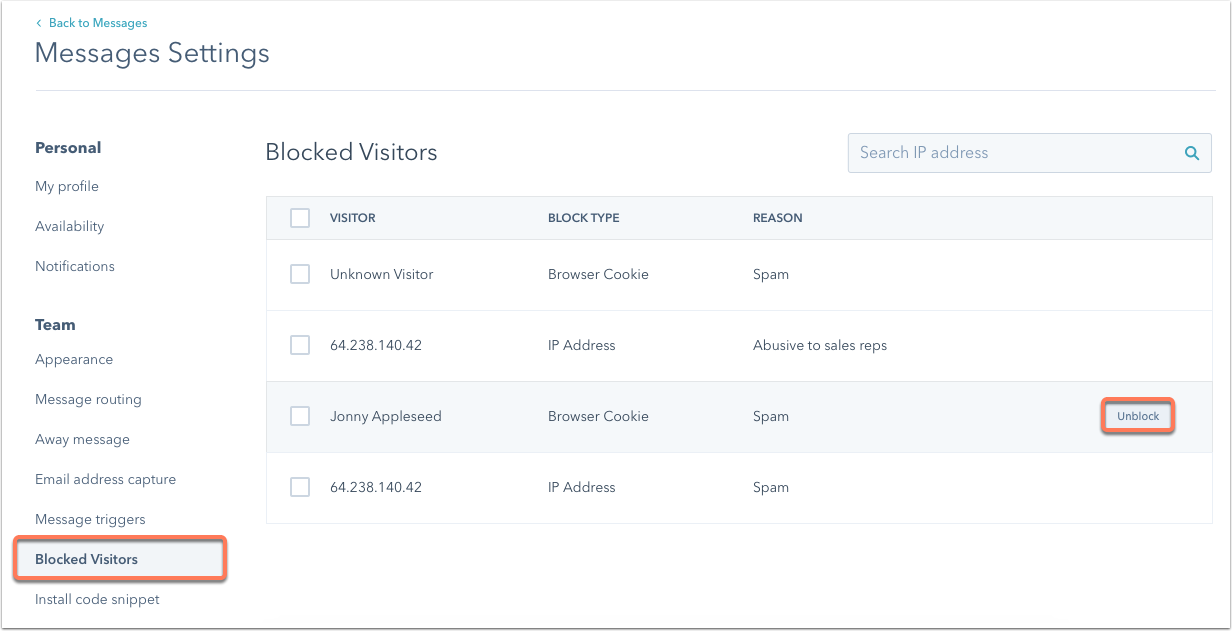This screenshot has width=1232, height=631.
Task: Open Away message settings
Action: 82,439
